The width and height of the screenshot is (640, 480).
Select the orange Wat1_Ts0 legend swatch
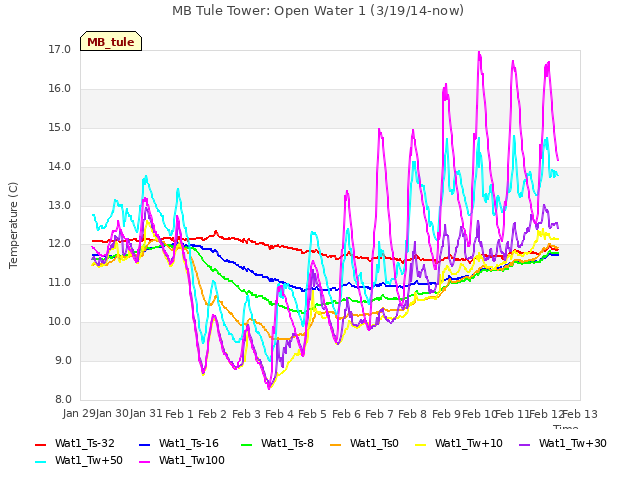[336, 444]
